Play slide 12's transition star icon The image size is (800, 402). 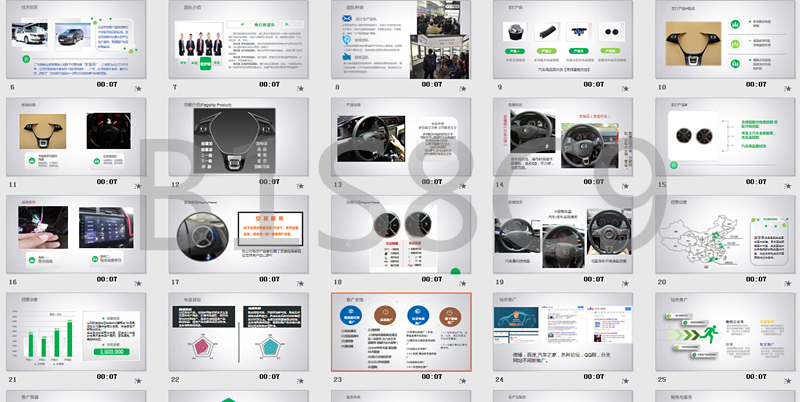tap(301, 186)
